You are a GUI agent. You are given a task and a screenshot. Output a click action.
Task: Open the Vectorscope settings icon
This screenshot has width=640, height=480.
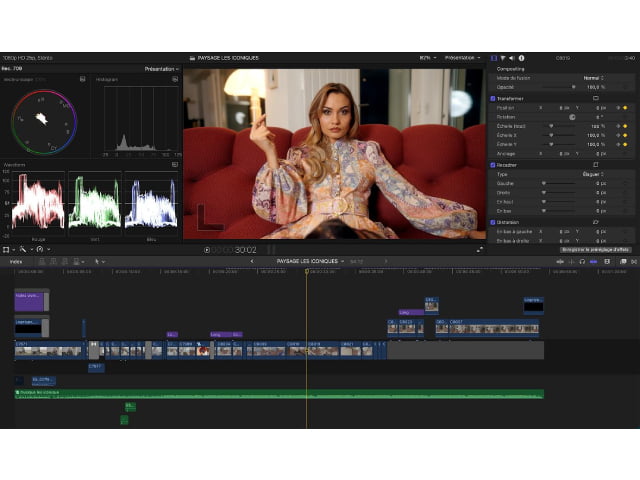coord(82,79)
